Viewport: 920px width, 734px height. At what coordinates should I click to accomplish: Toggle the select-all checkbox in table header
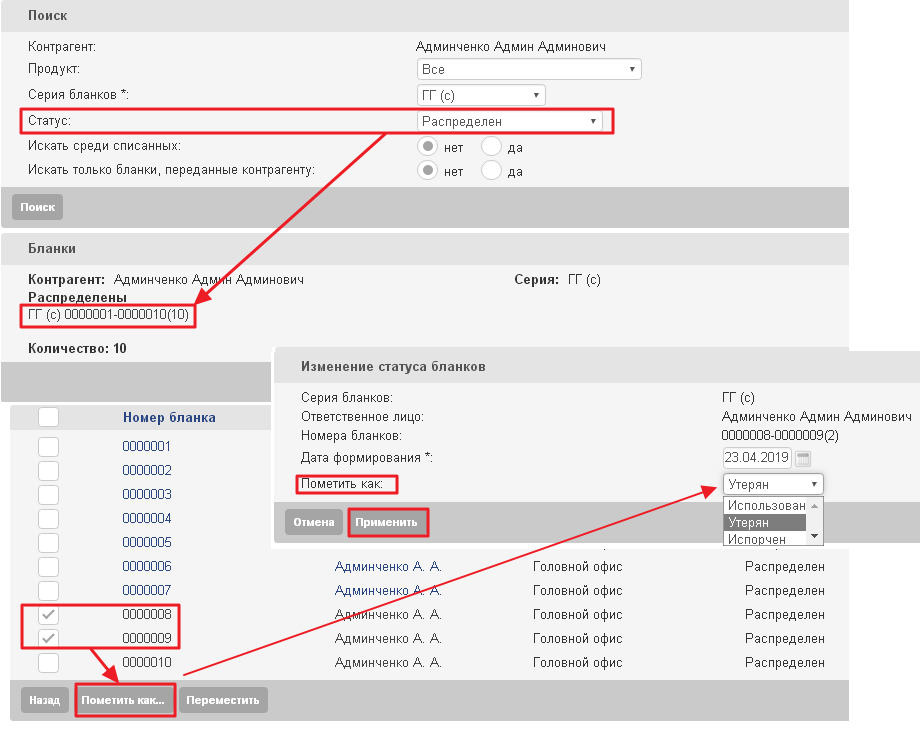[x=49, y=417]
